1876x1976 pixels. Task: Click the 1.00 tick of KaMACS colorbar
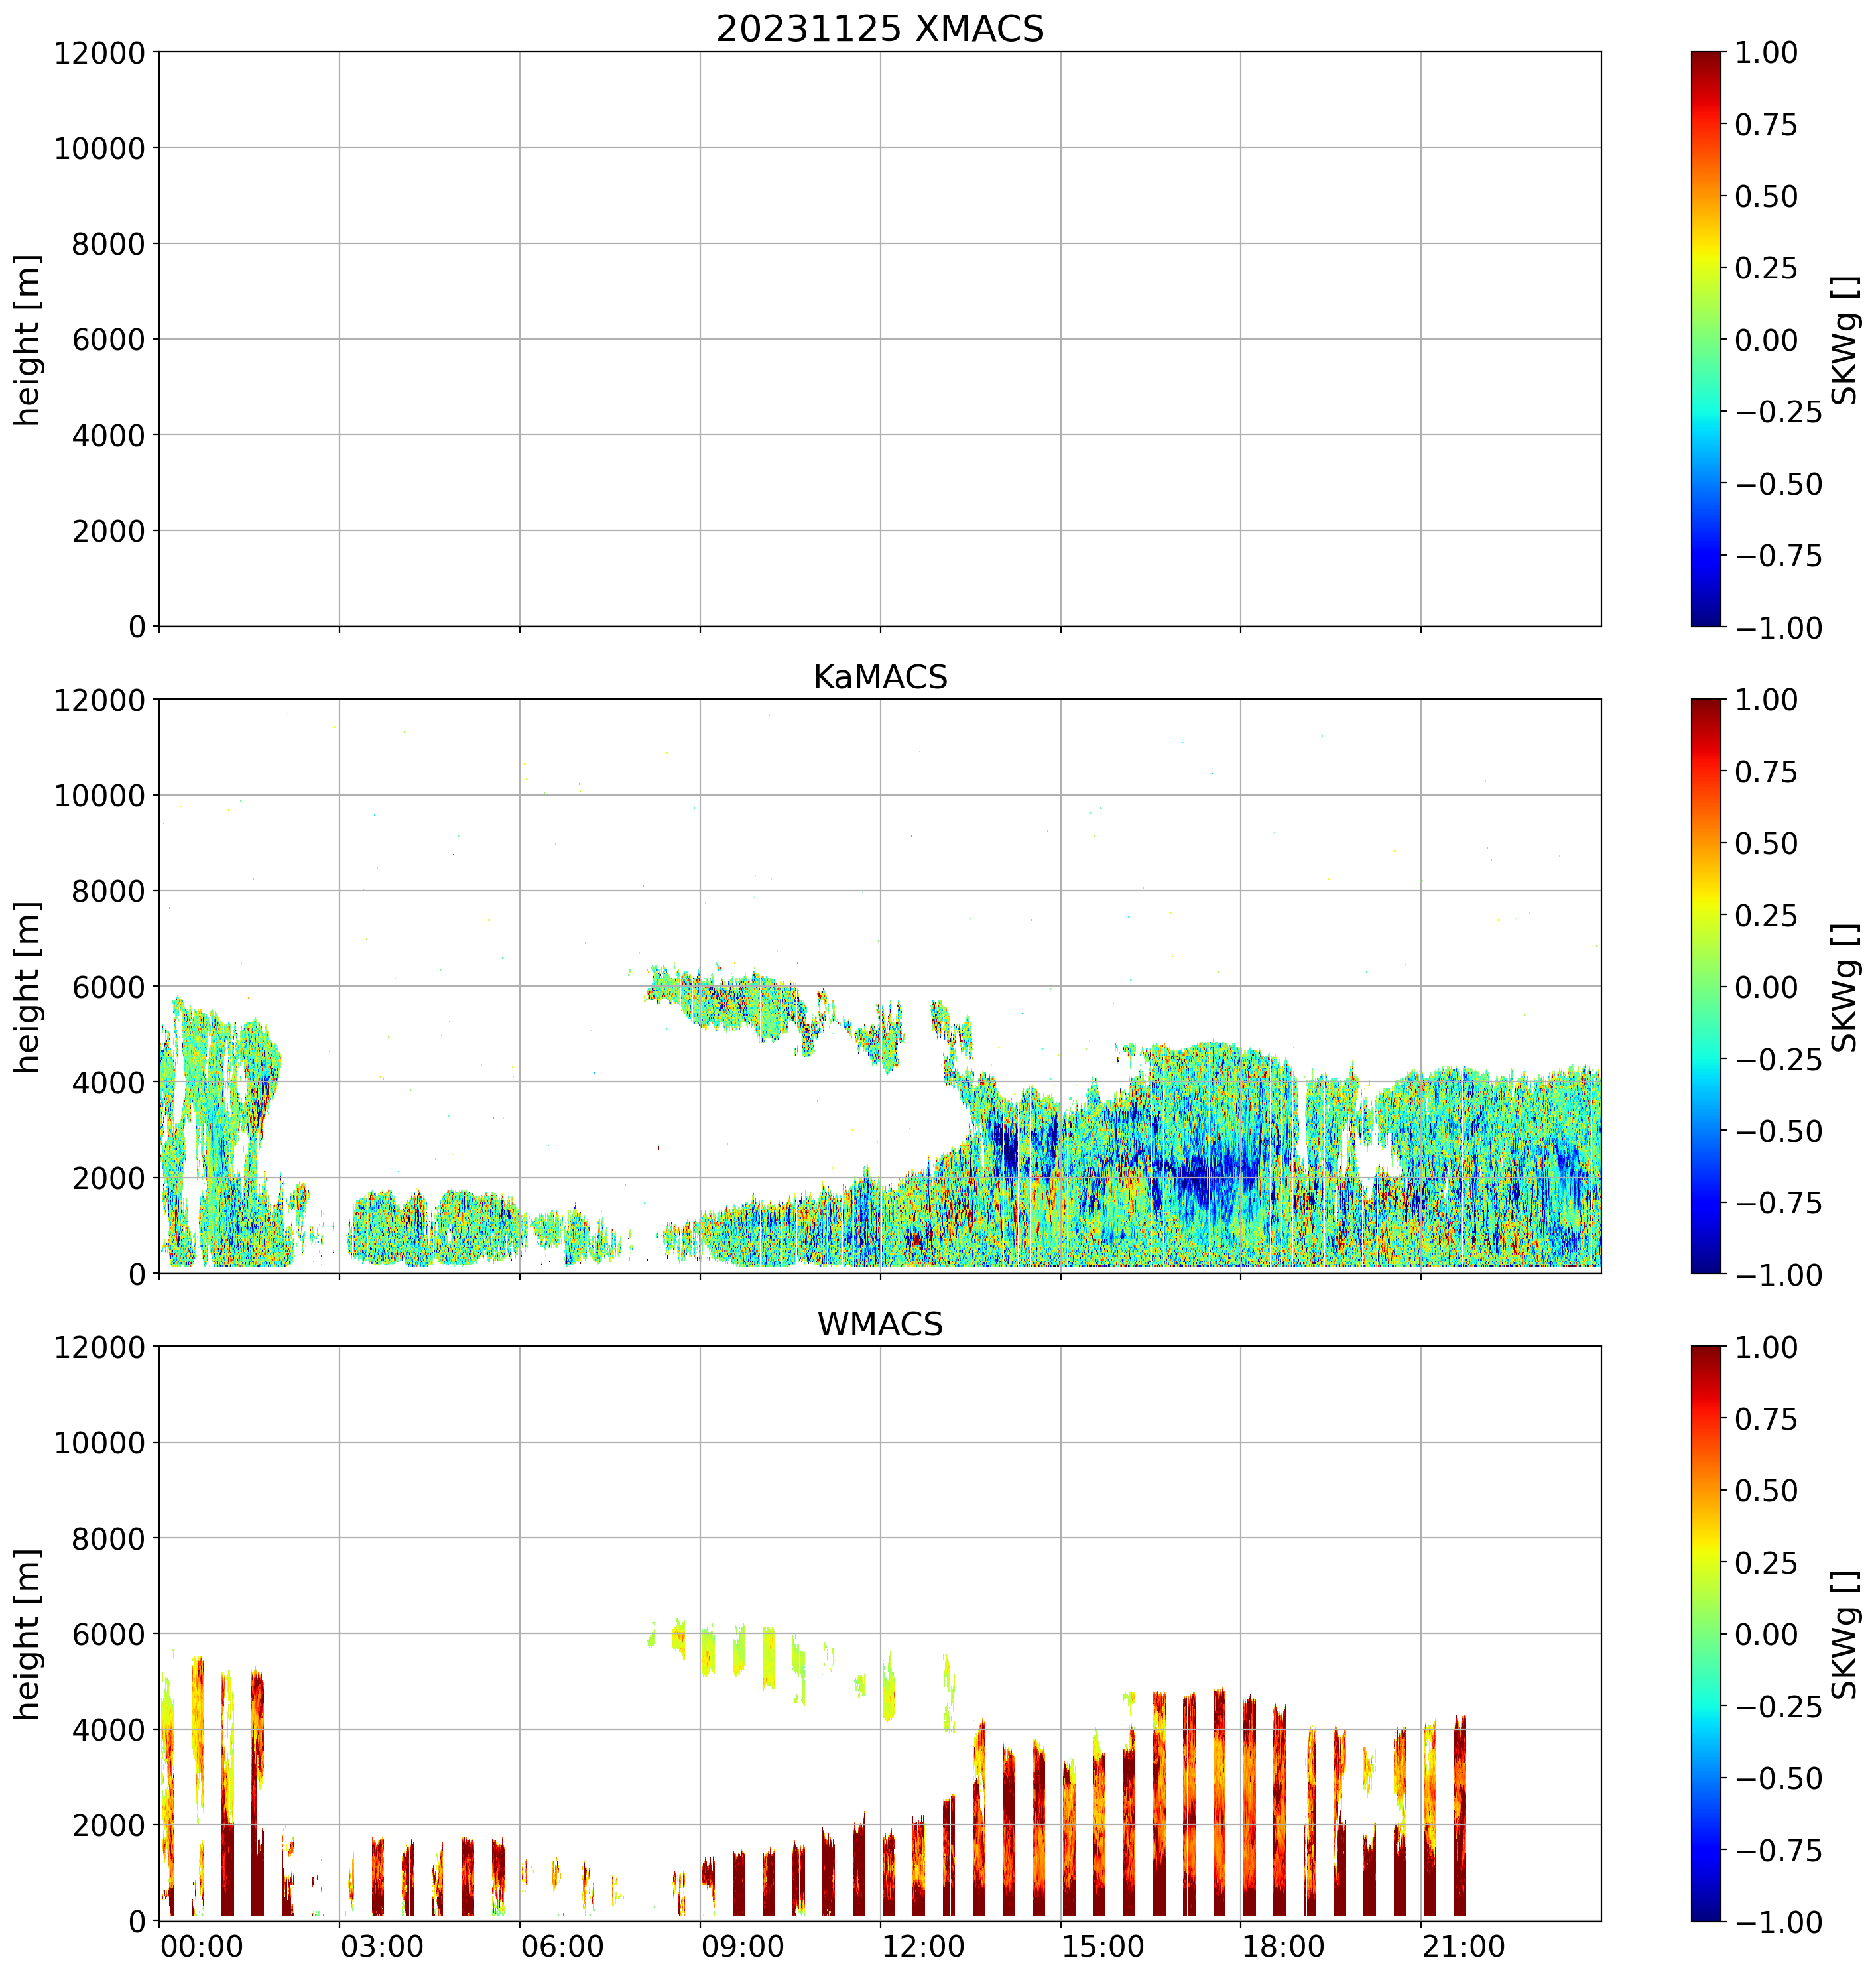(1766, 700)
